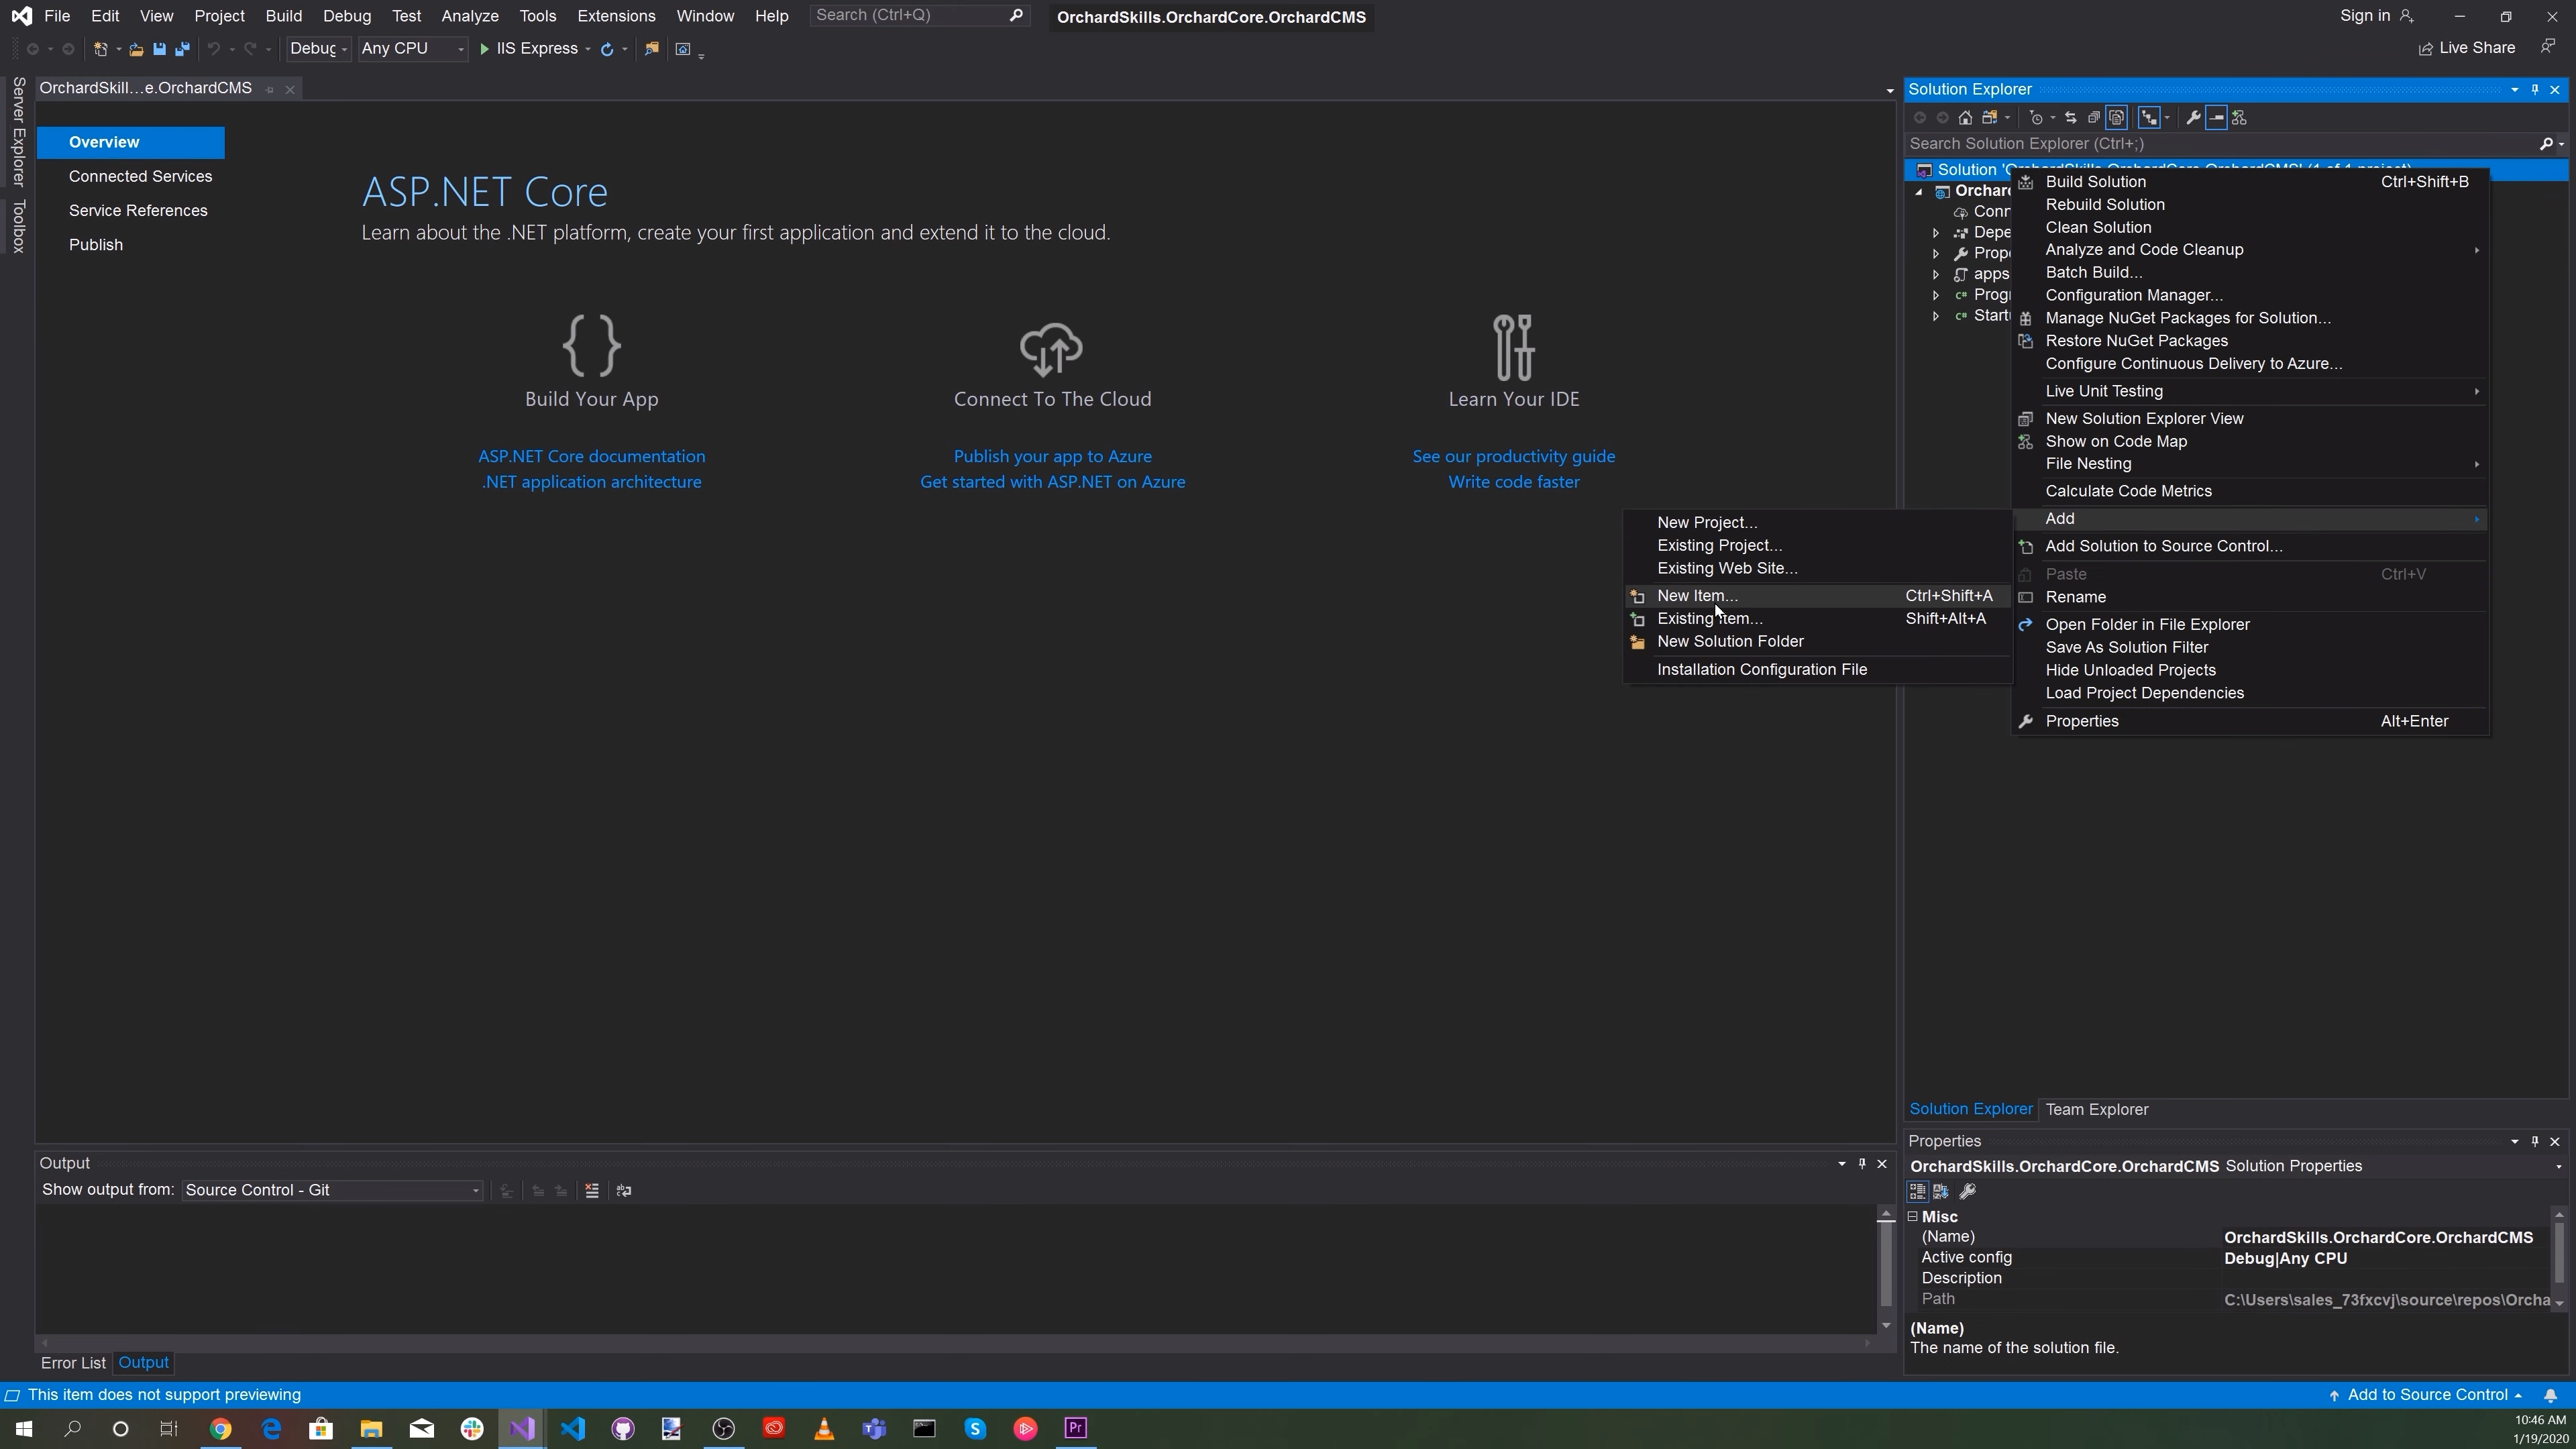The width and height of the screenshot is (2576, 1449).
Task: Click notifications bell icon in status bar
Action: [2550, 1395]
